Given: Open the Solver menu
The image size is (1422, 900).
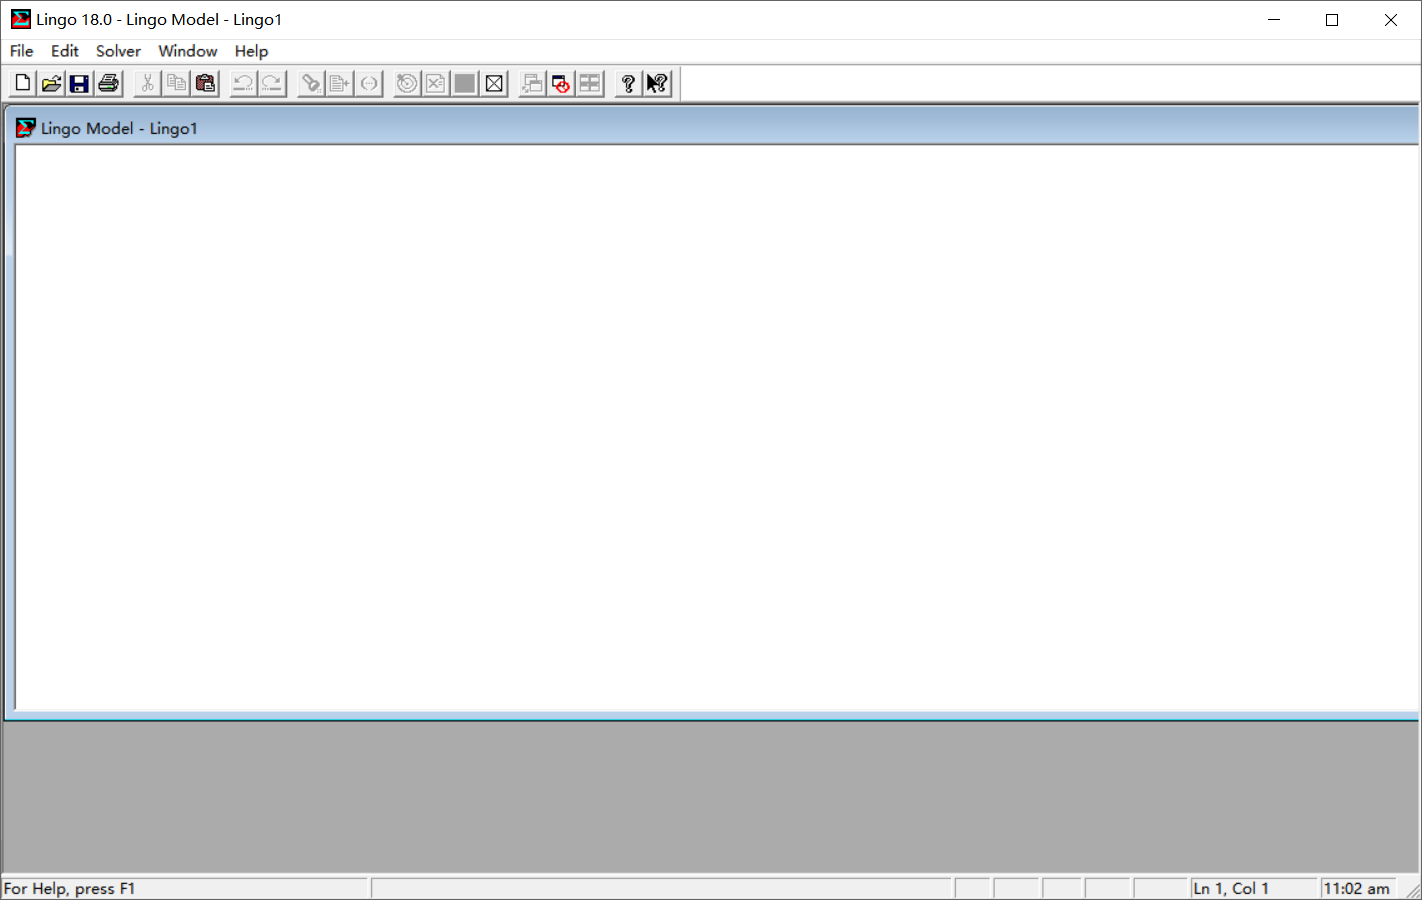Looking at the screenshot, I should [x=118, y=51].
